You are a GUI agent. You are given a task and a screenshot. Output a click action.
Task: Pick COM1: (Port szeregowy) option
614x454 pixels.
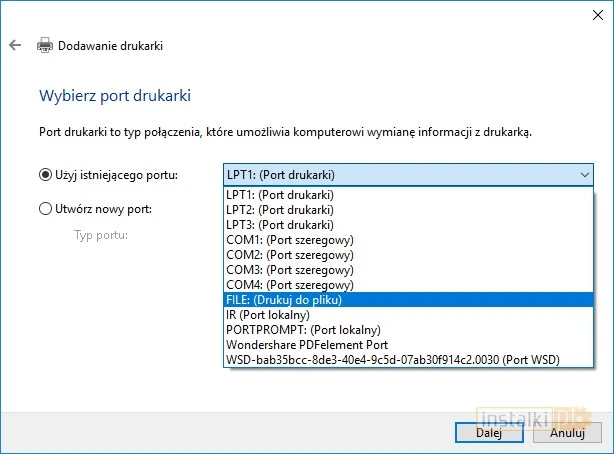[x=290, y=240]
